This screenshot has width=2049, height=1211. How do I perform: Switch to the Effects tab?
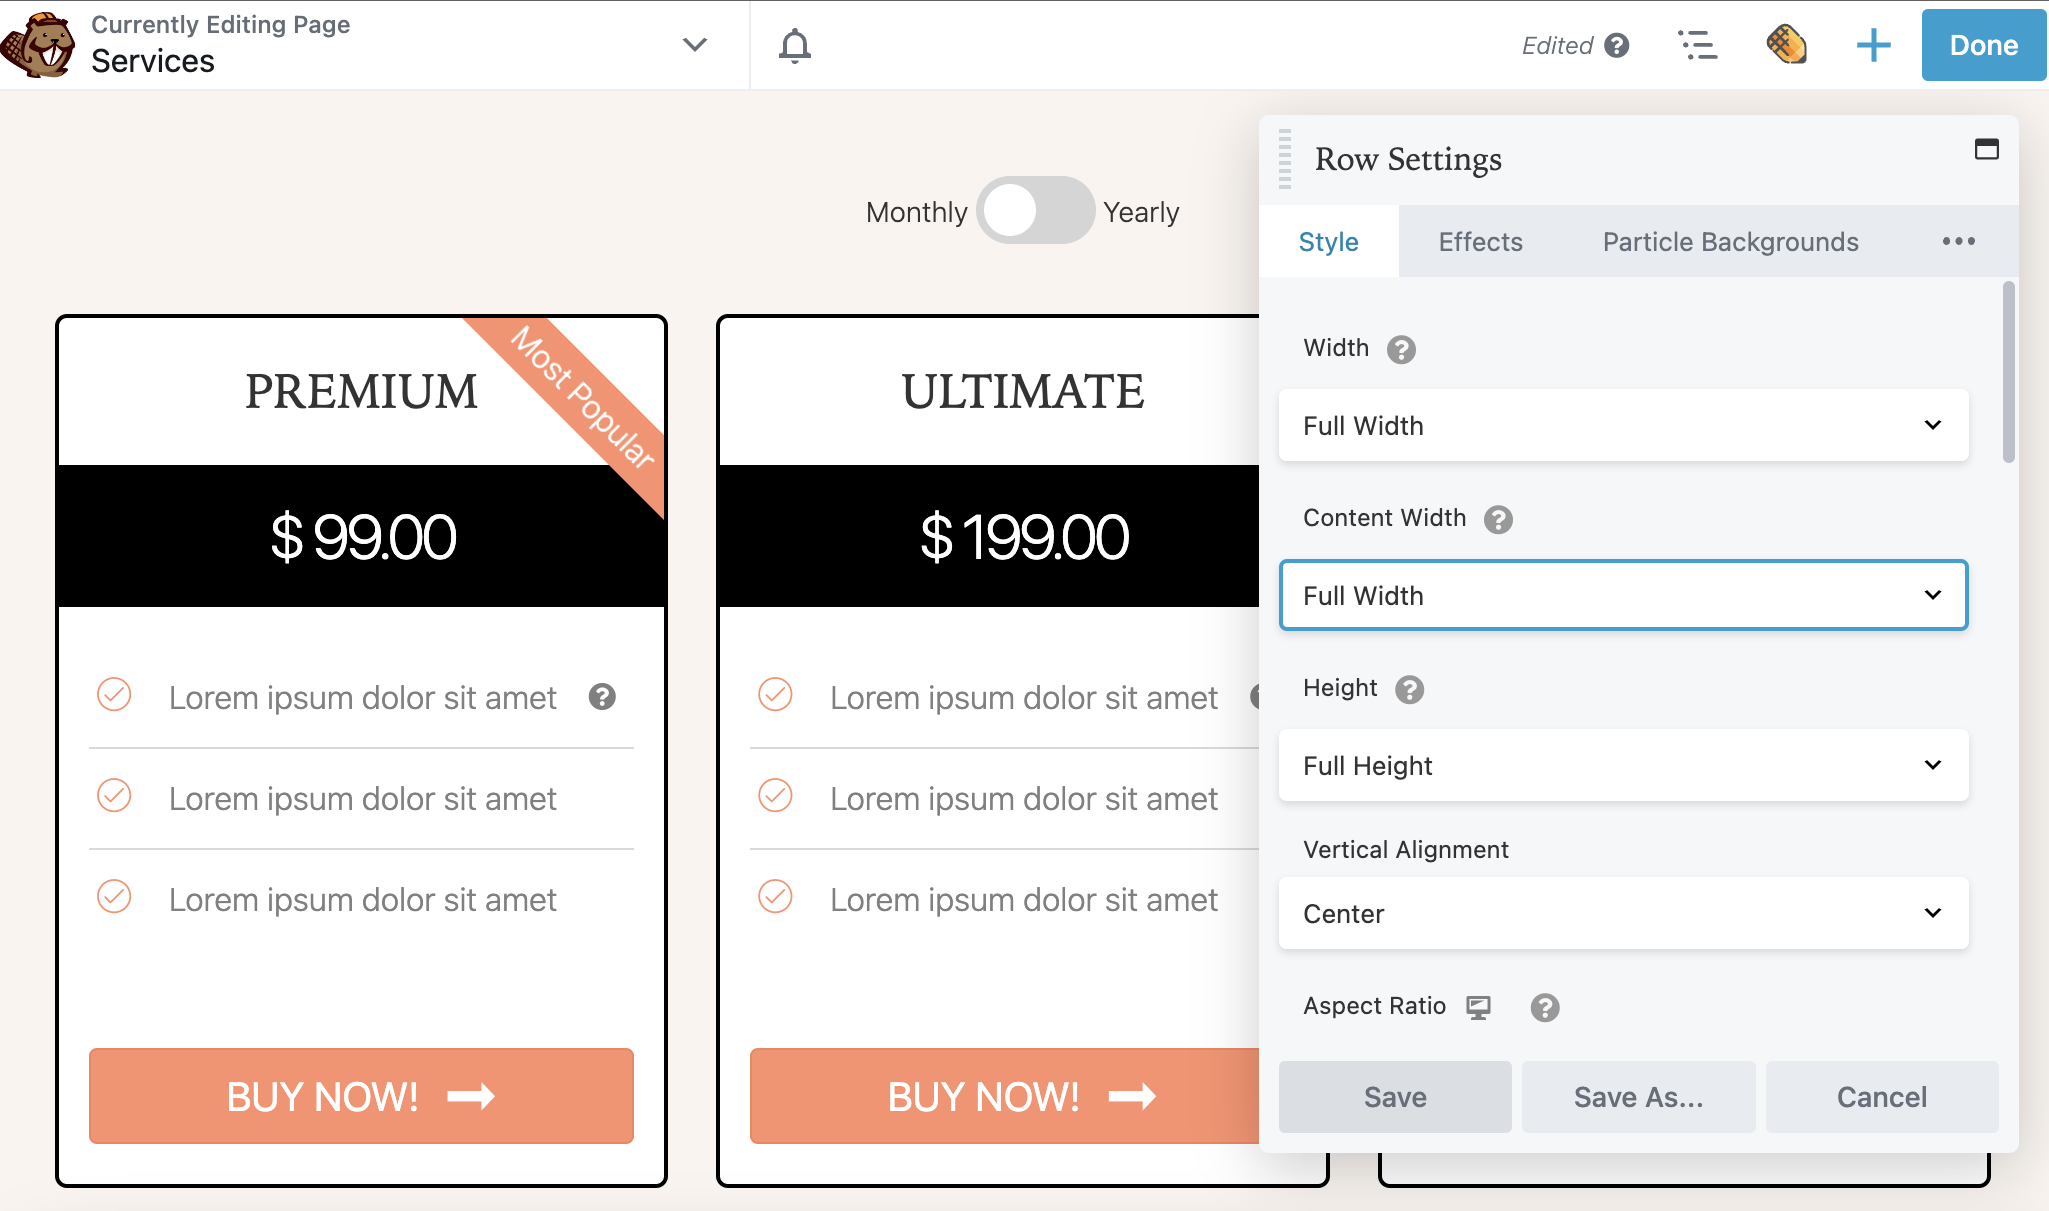click(x=1481, y=241)
